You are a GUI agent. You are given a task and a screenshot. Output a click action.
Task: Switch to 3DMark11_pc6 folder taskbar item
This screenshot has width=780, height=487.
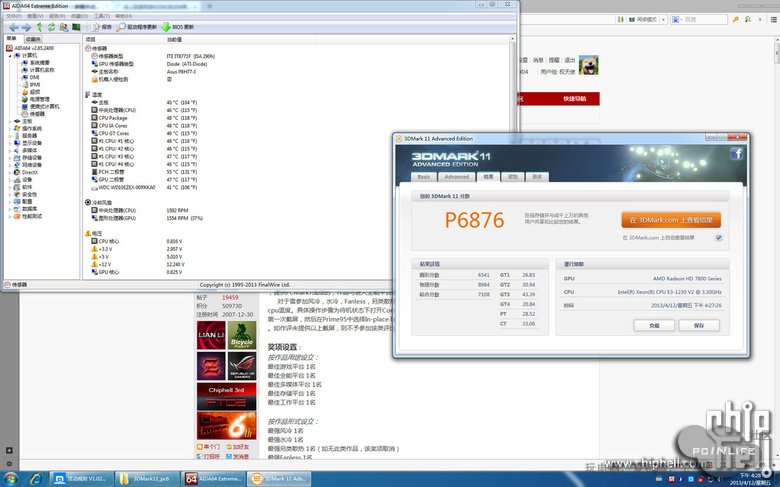coord(147,479)
